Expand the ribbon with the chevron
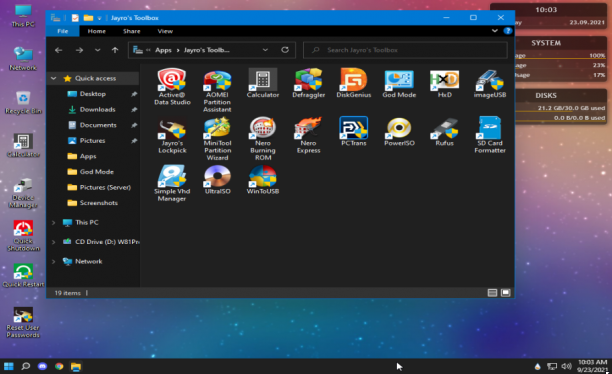Image resolution: width=612 pixels, height=374 pixels. 495,31
